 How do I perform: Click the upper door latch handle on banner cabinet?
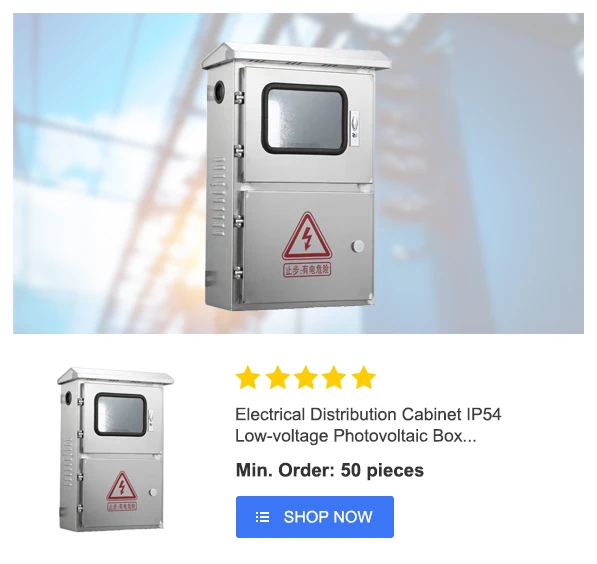[x=354, y=128]
